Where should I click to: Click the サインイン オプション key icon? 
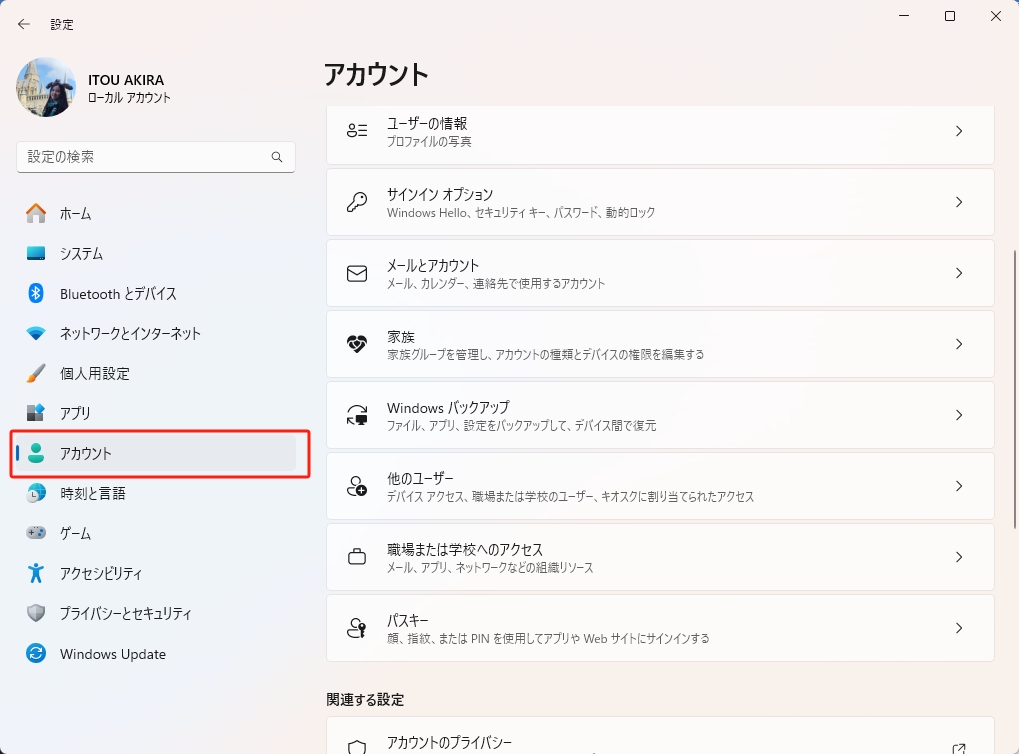[x=356, y=201]
